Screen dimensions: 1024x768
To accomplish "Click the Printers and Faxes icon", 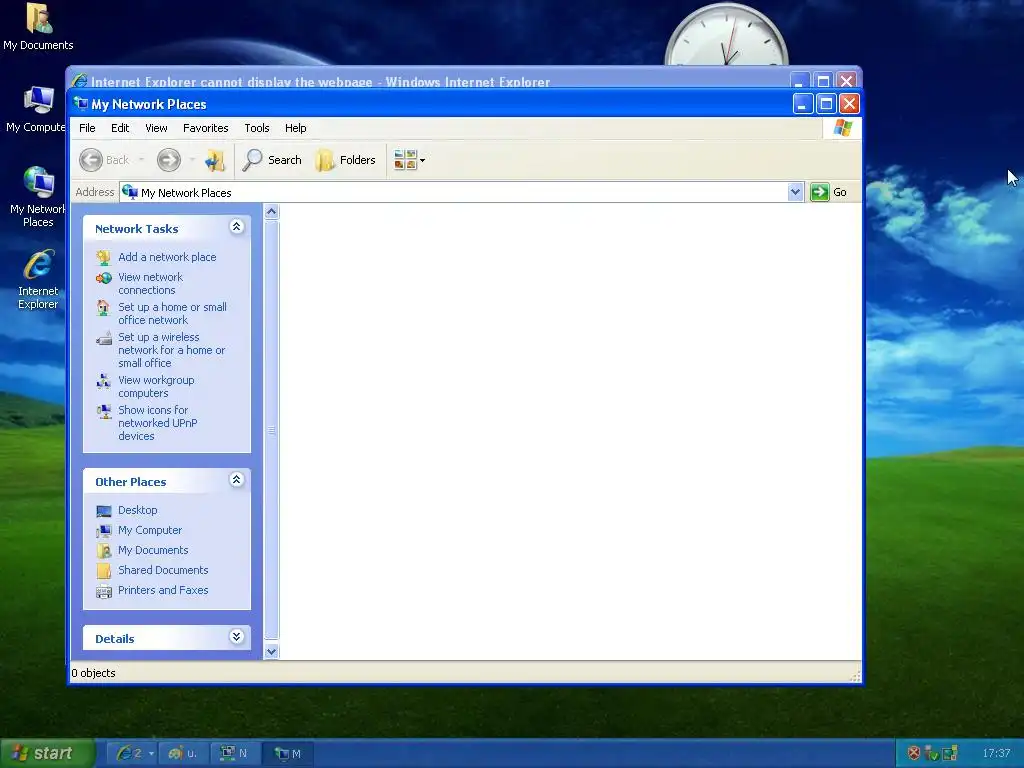I will [103, 592].
